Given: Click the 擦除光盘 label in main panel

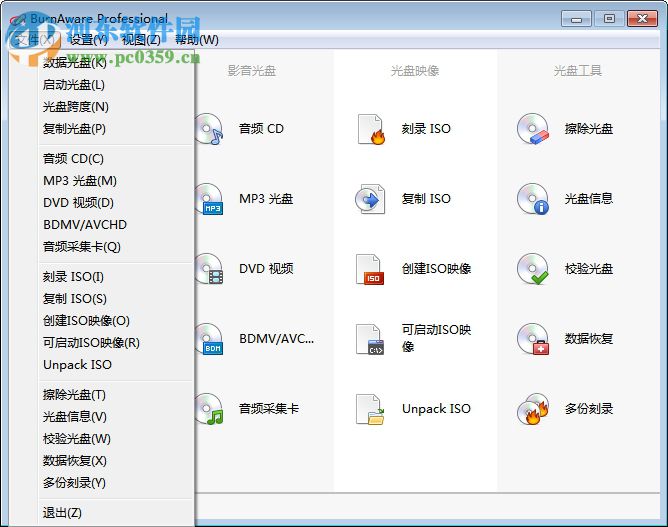Looking at the screenshot, I should point(589,129).
